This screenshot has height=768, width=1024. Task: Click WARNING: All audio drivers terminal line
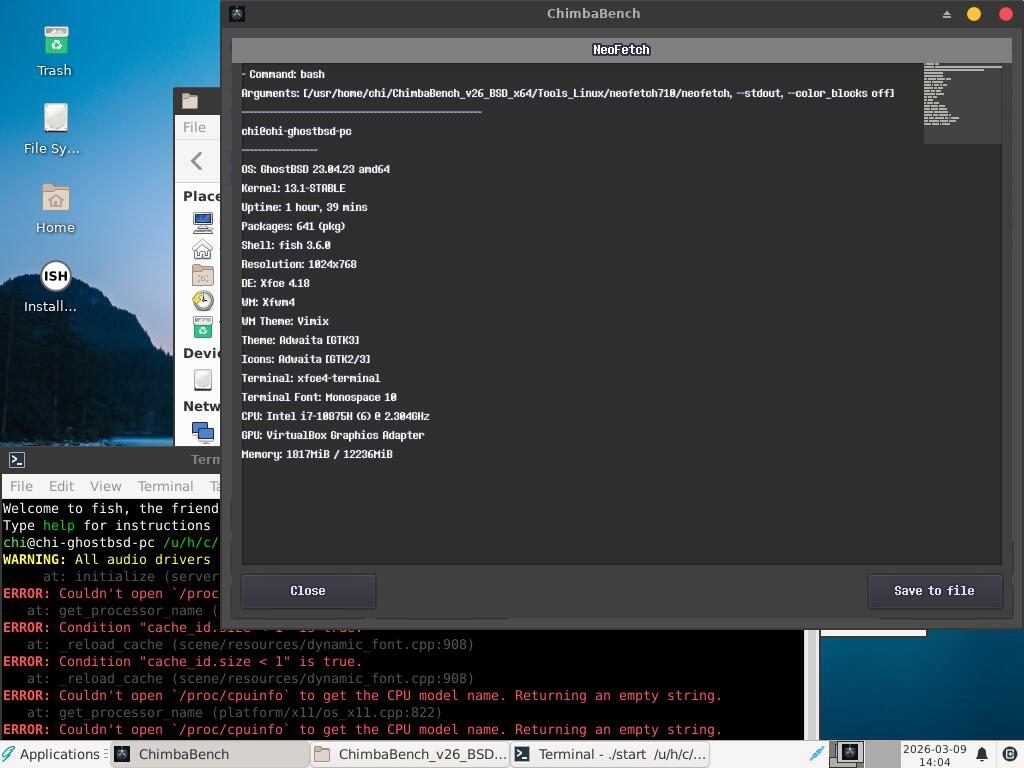click(x=107, y=559)
